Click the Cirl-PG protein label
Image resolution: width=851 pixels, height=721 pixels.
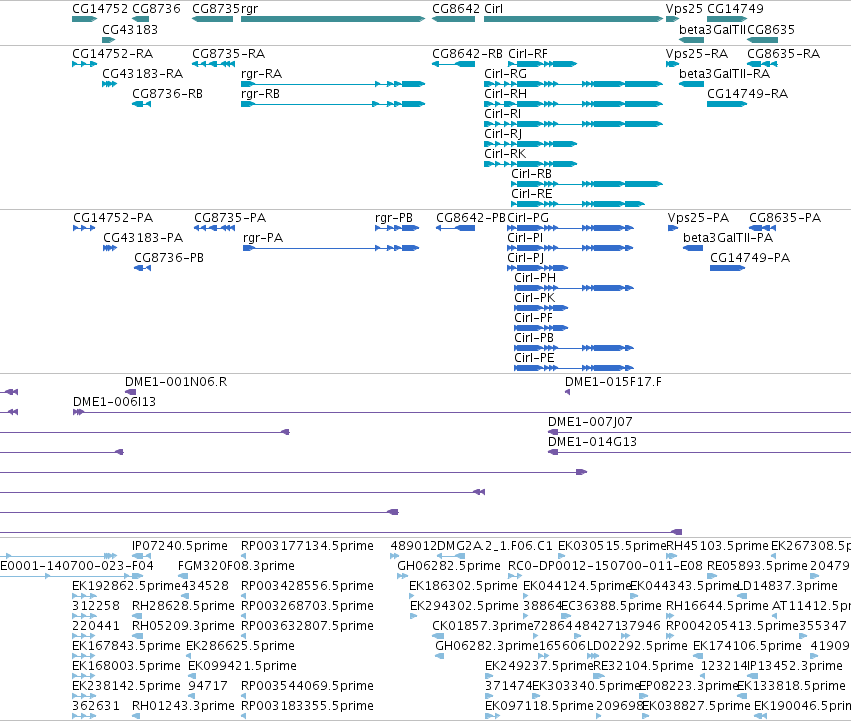528,218
